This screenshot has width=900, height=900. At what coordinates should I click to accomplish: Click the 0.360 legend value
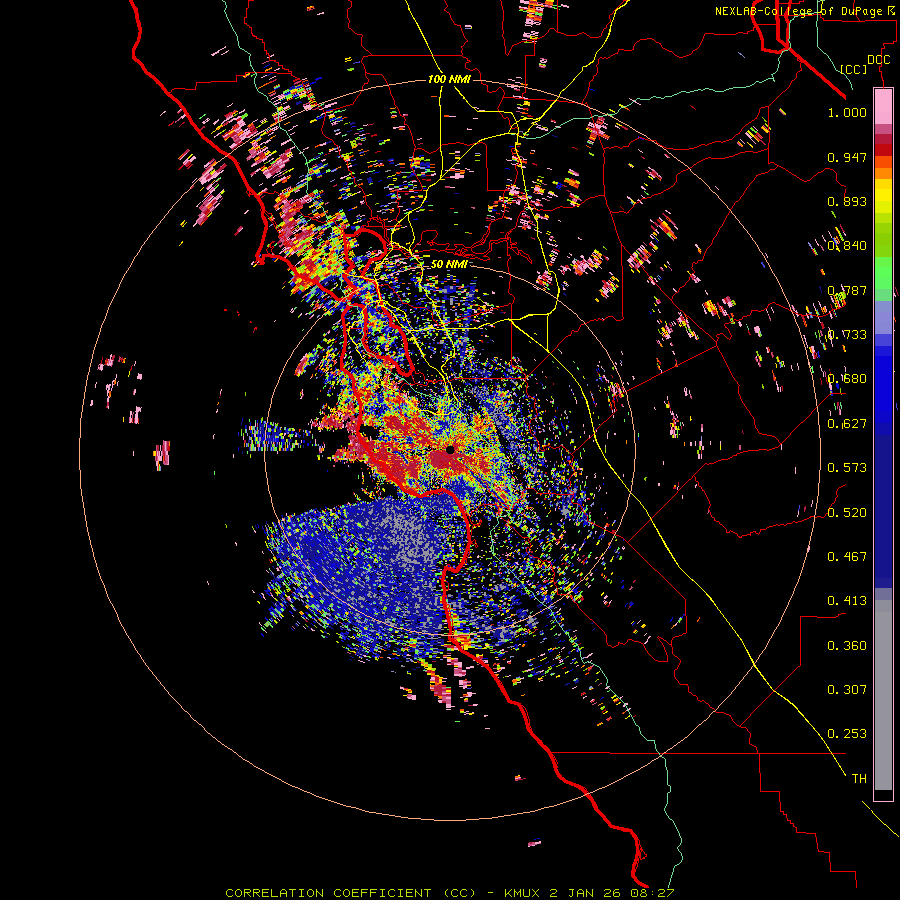[x=847, y=646]
